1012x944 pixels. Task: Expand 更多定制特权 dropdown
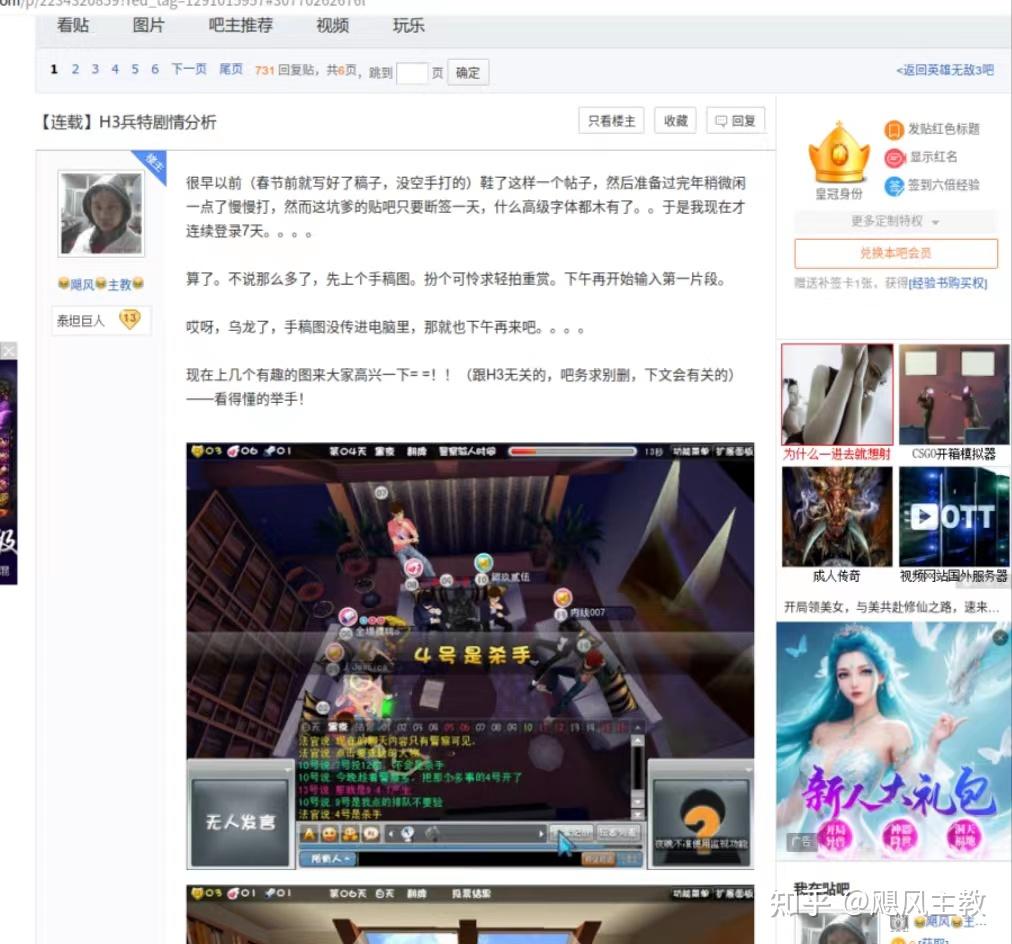tap(895, 221)
